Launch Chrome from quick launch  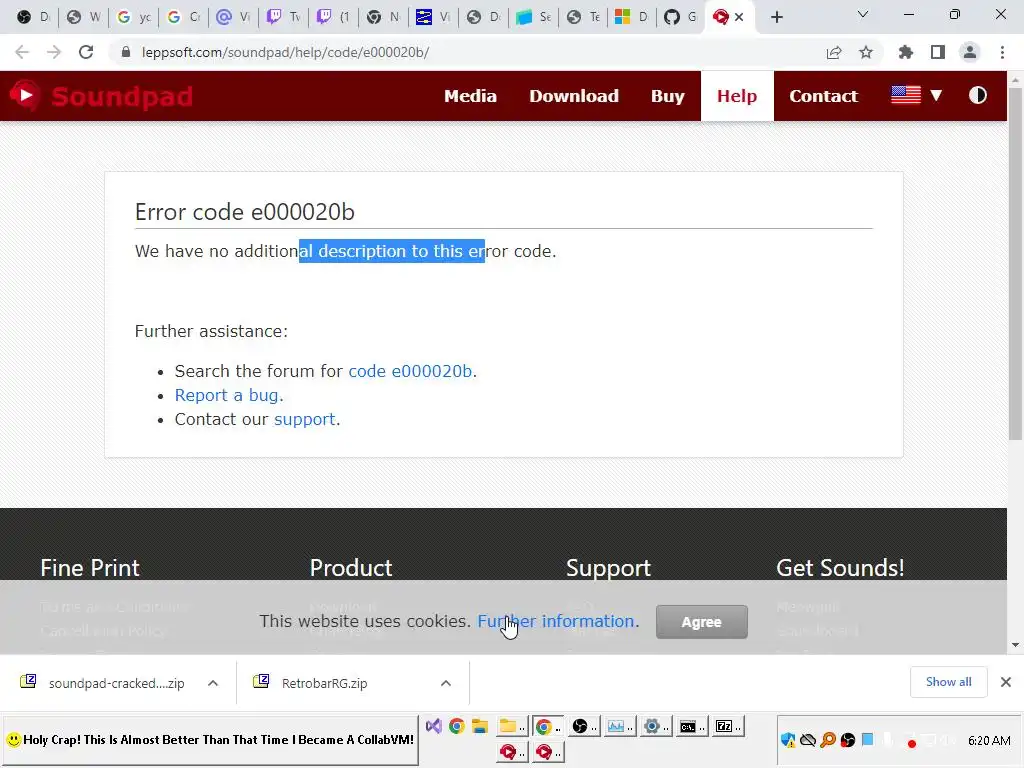click(456, 726)
